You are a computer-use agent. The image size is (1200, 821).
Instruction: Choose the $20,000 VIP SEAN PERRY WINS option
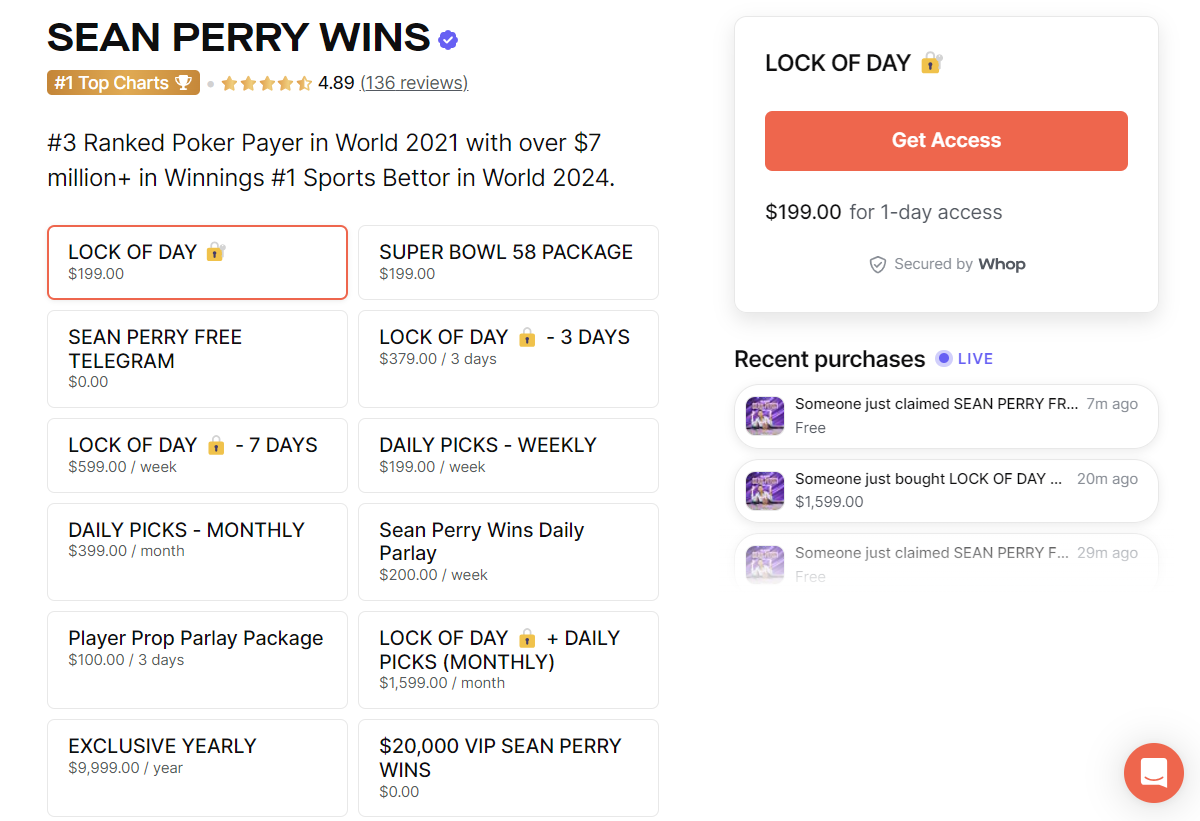coord(508,767)
